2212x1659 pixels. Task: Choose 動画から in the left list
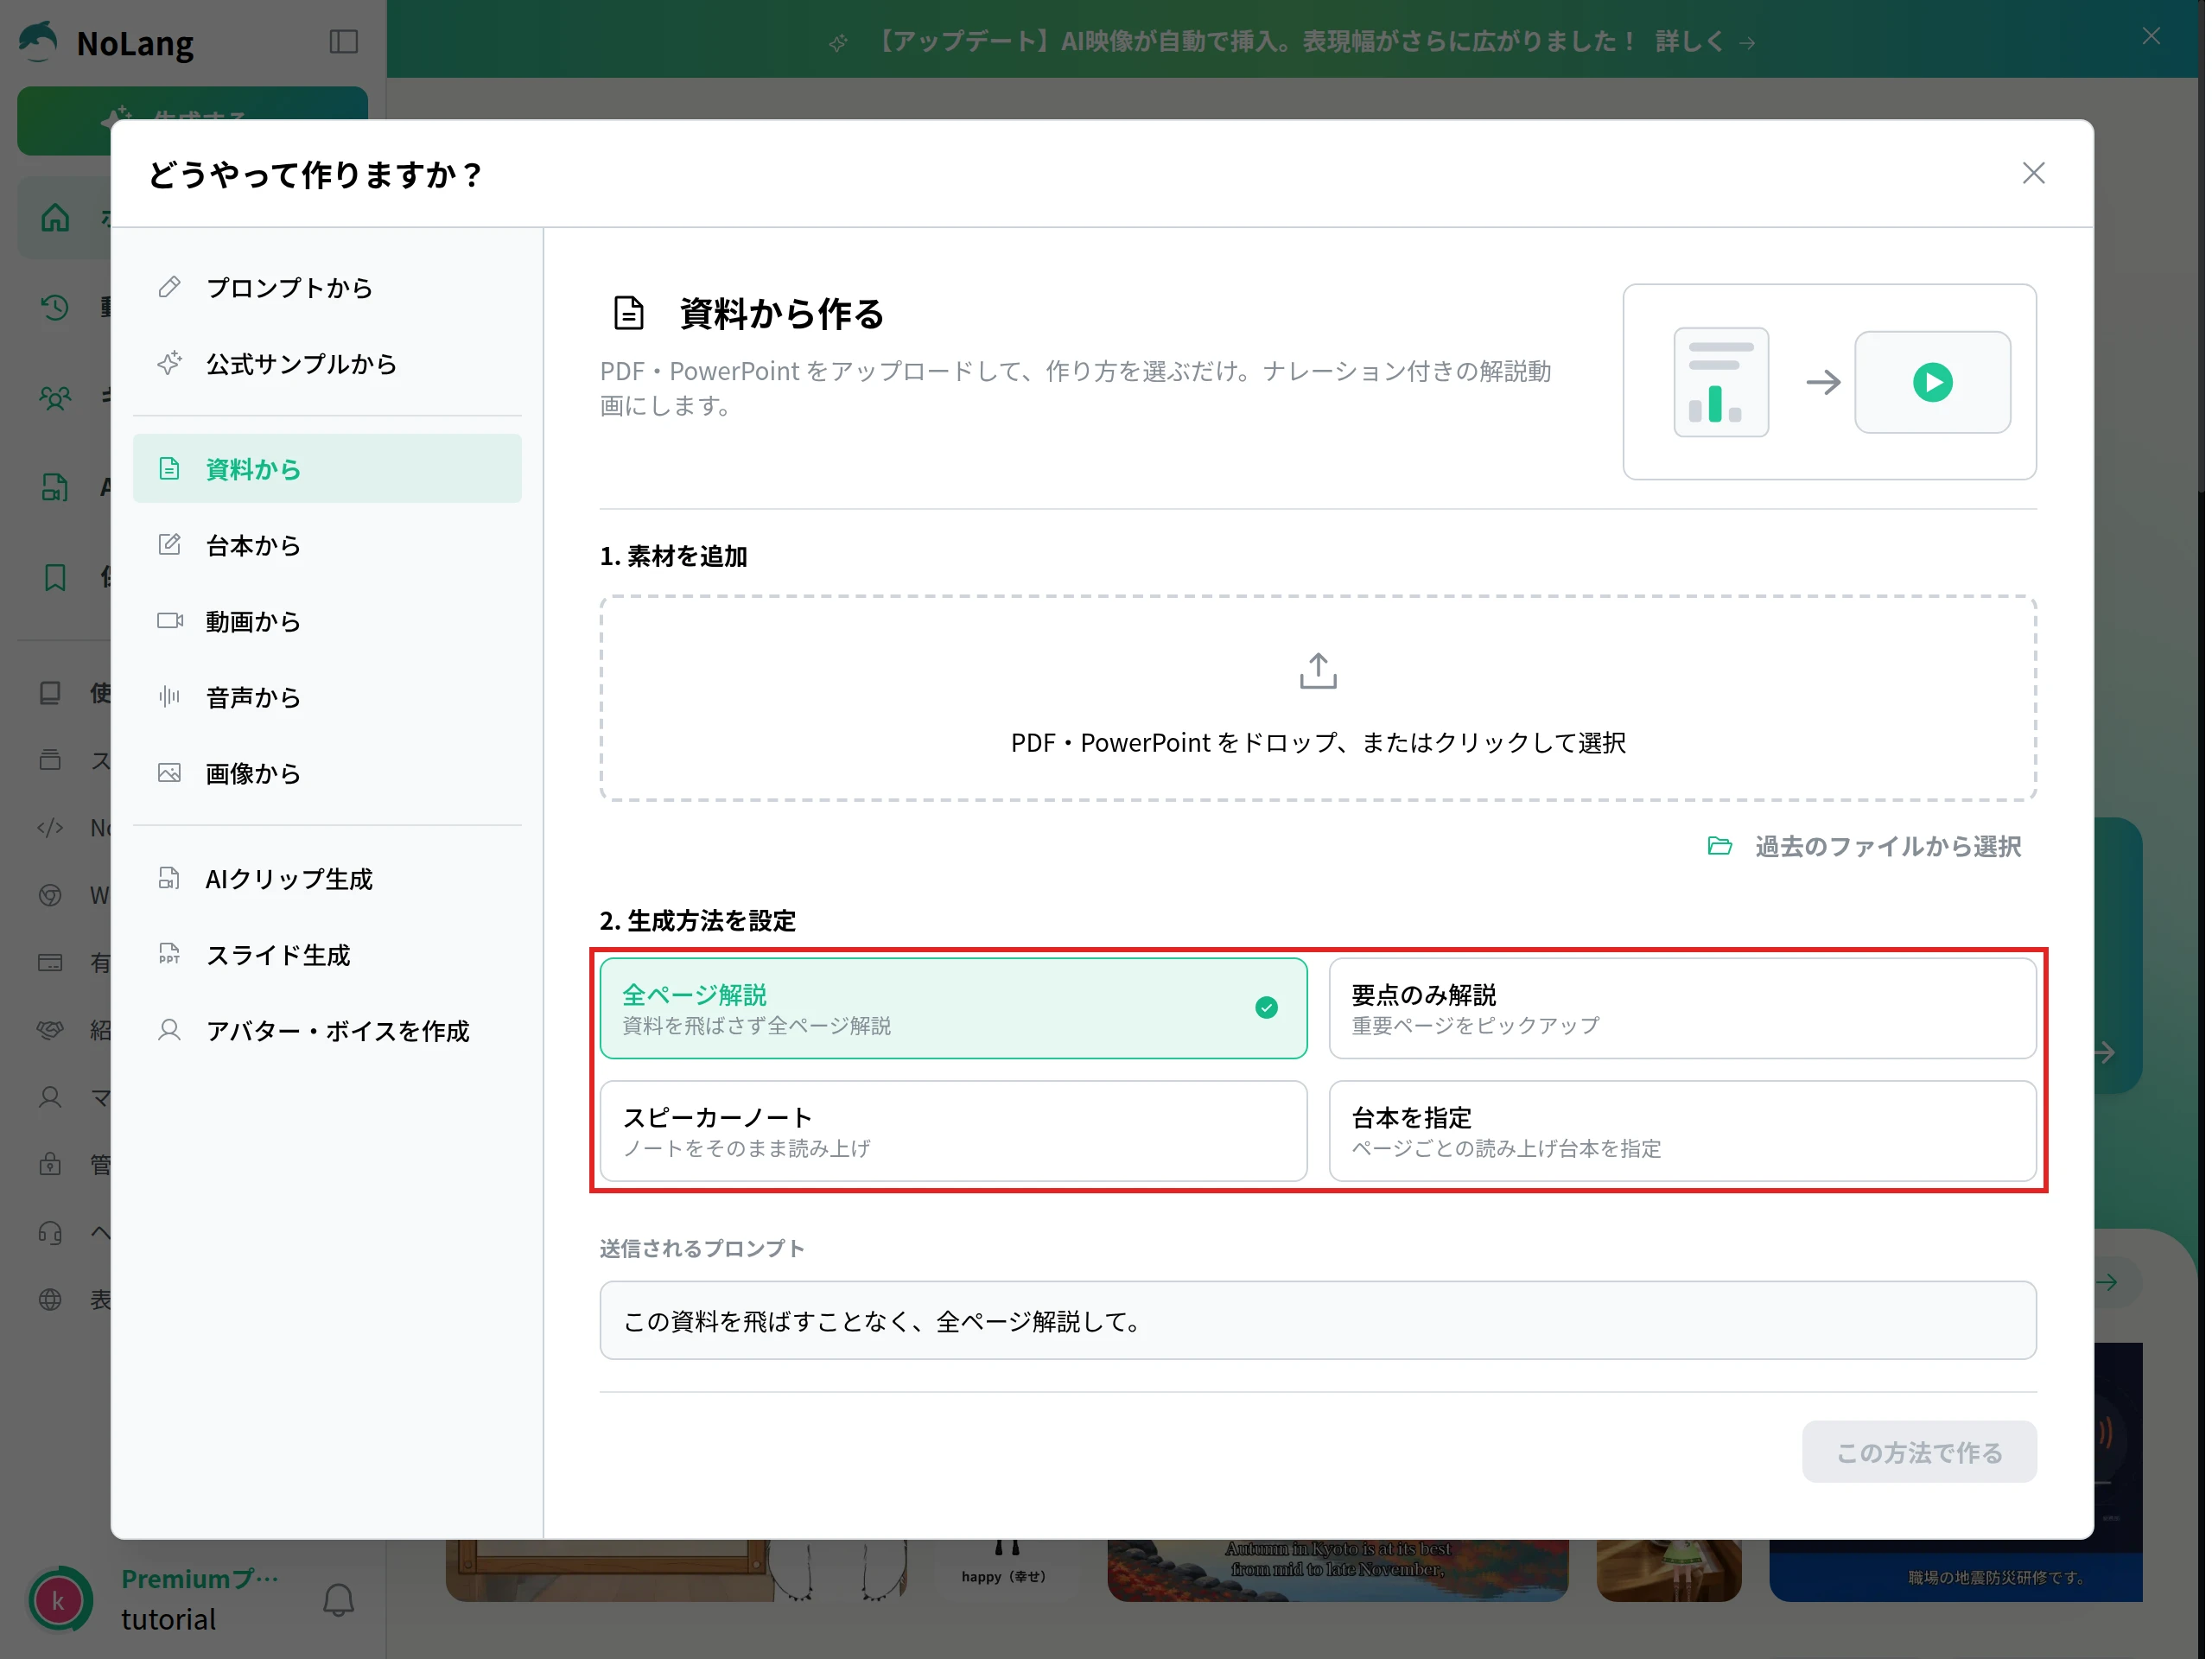pos(327,621)
